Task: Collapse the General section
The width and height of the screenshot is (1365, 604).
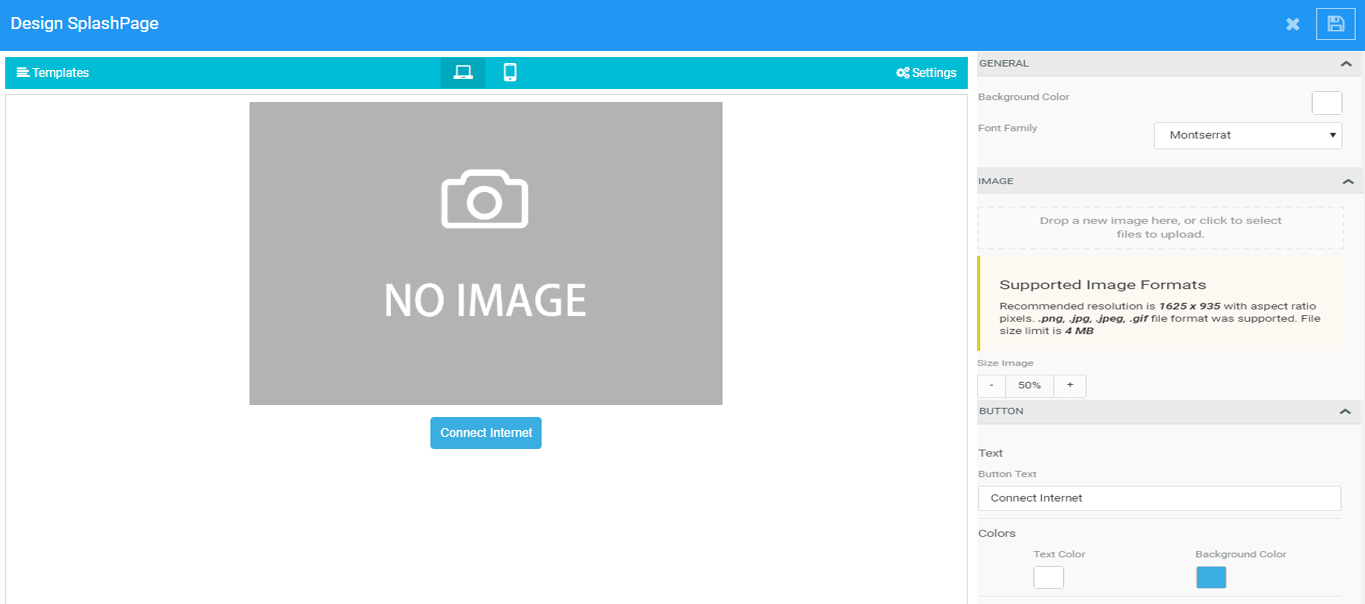Action: tap(1346, 64)
